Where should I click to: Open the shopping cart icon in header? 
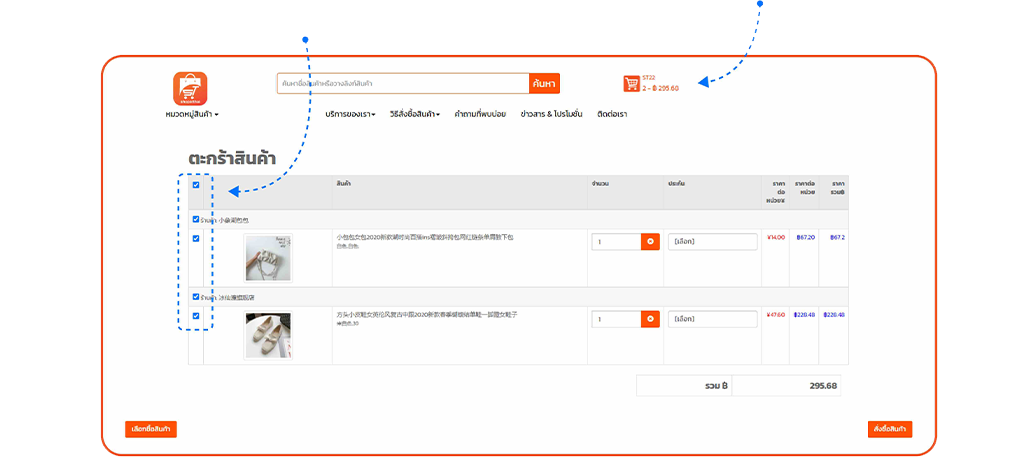(x=631, y=83)
